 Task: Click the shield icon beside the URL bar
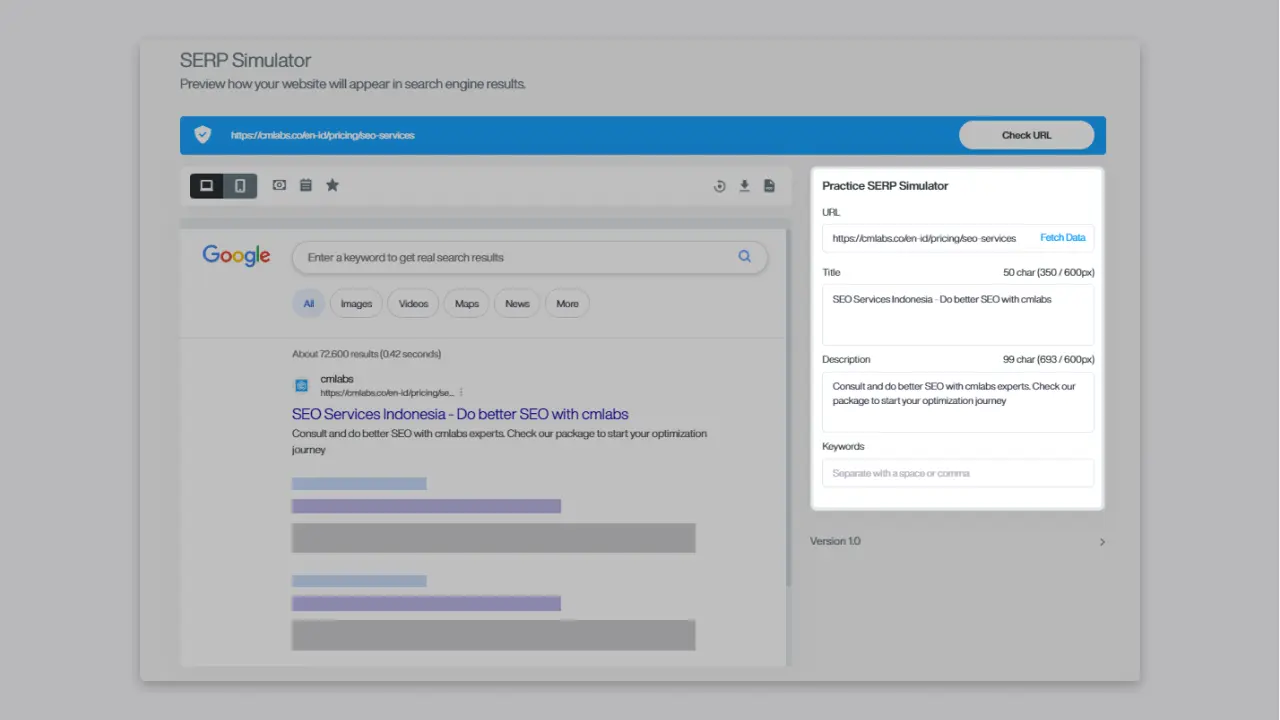(x=202, y=134)
